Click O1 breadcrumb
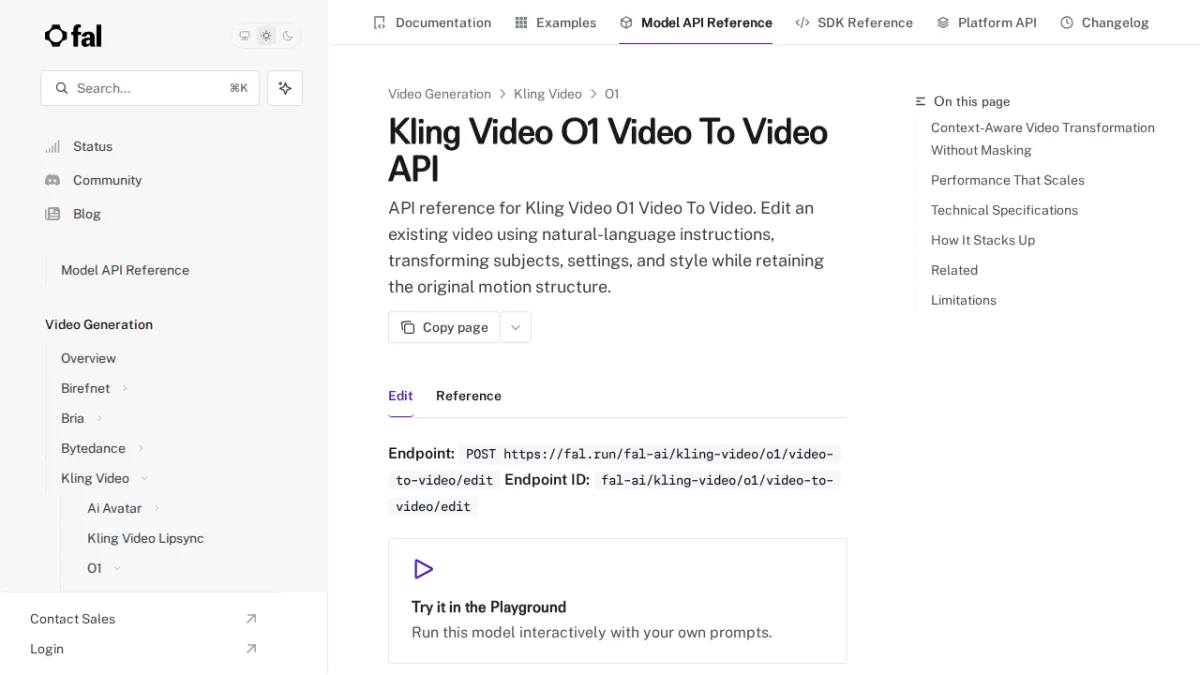Viewport: 1200px width, 675px height. [x=612, y=94]
